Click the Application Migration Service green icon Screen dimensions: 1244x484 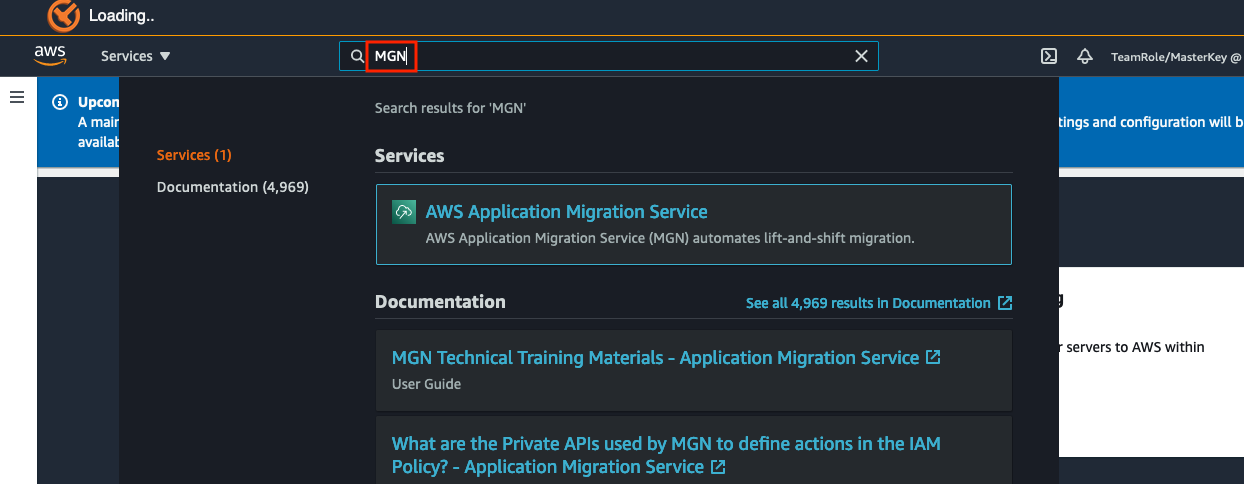[x=404, y=212]
